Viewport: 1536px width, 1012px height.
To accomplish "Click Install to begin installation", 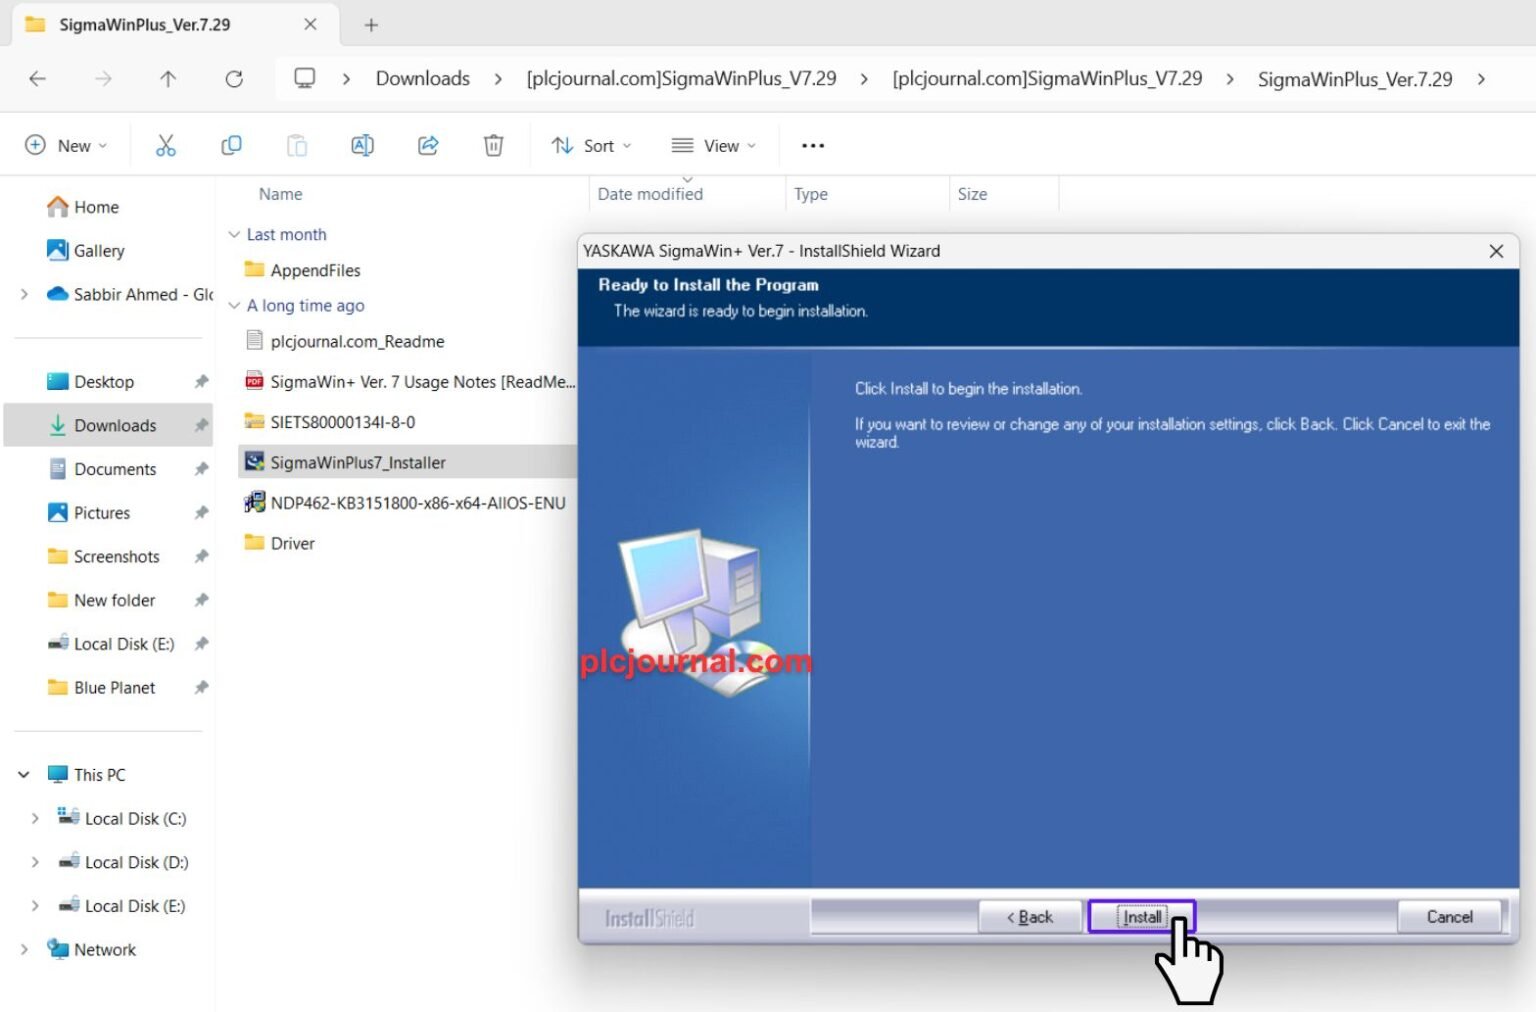I will (x=1141, y=916).
